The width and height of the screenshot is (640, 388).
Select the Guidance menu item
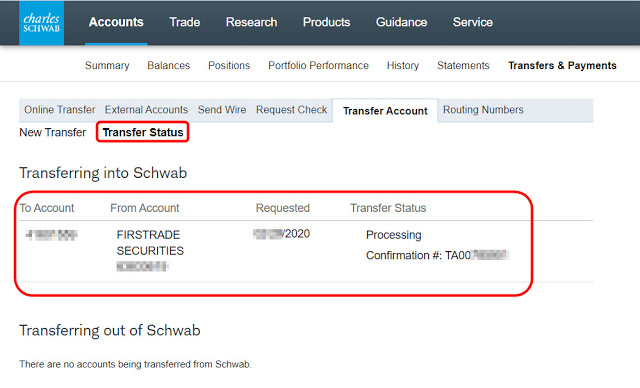pos(402,22)
